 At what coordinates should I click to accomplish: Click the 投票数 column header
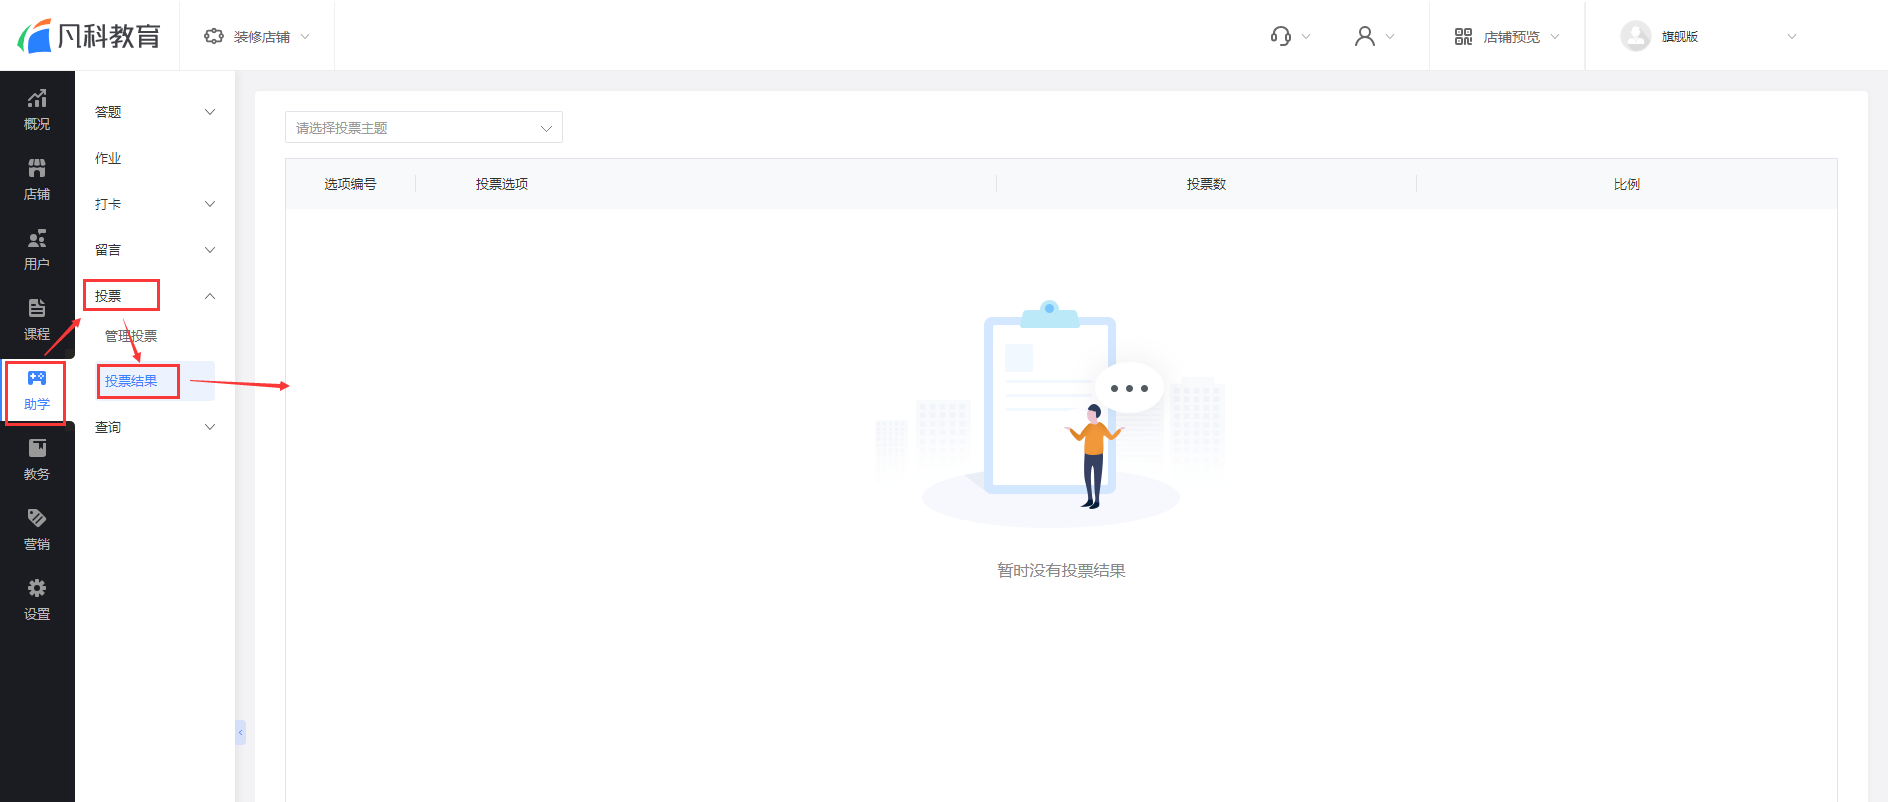[x=1206, y=184]
